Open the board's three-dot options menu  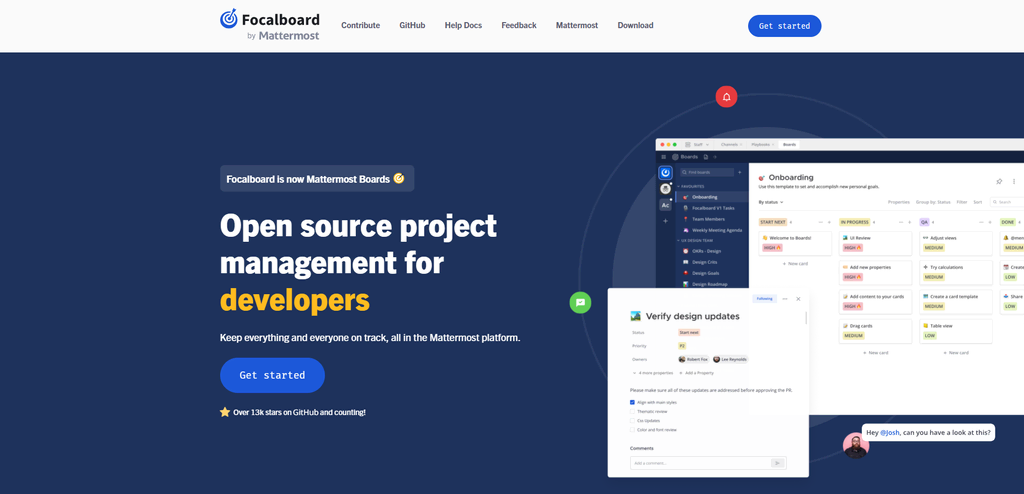pyautogui.click(x=1014, y=181)
